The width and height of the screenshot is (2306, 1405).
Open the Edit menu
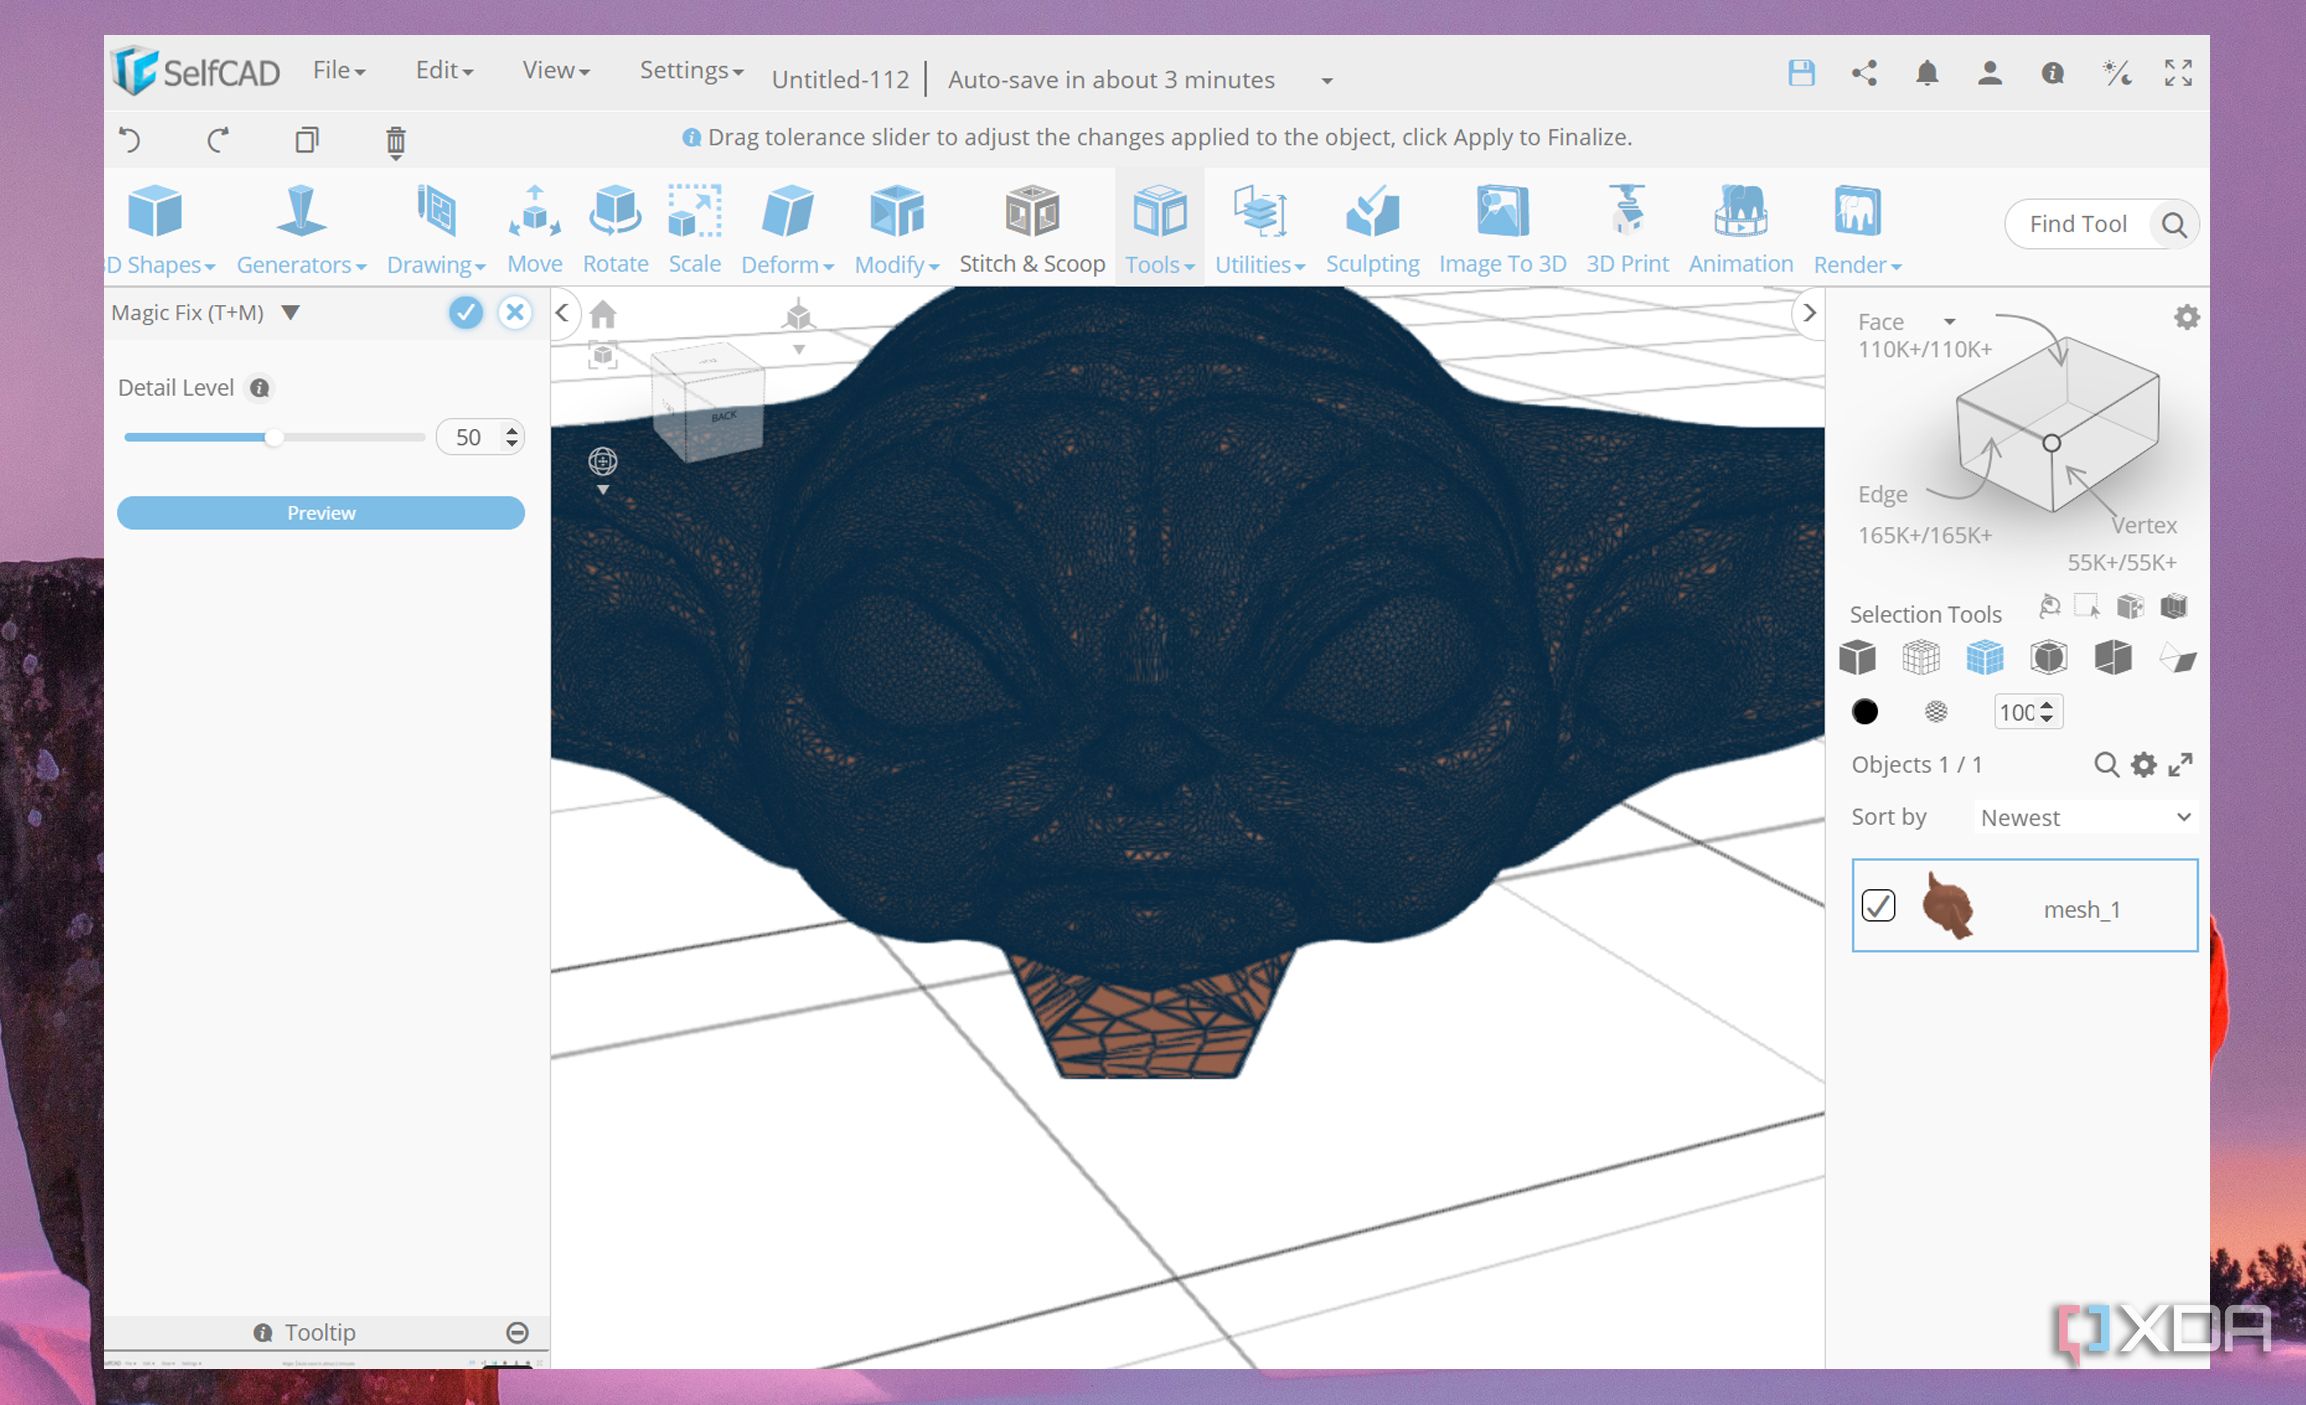click(444, 70)
